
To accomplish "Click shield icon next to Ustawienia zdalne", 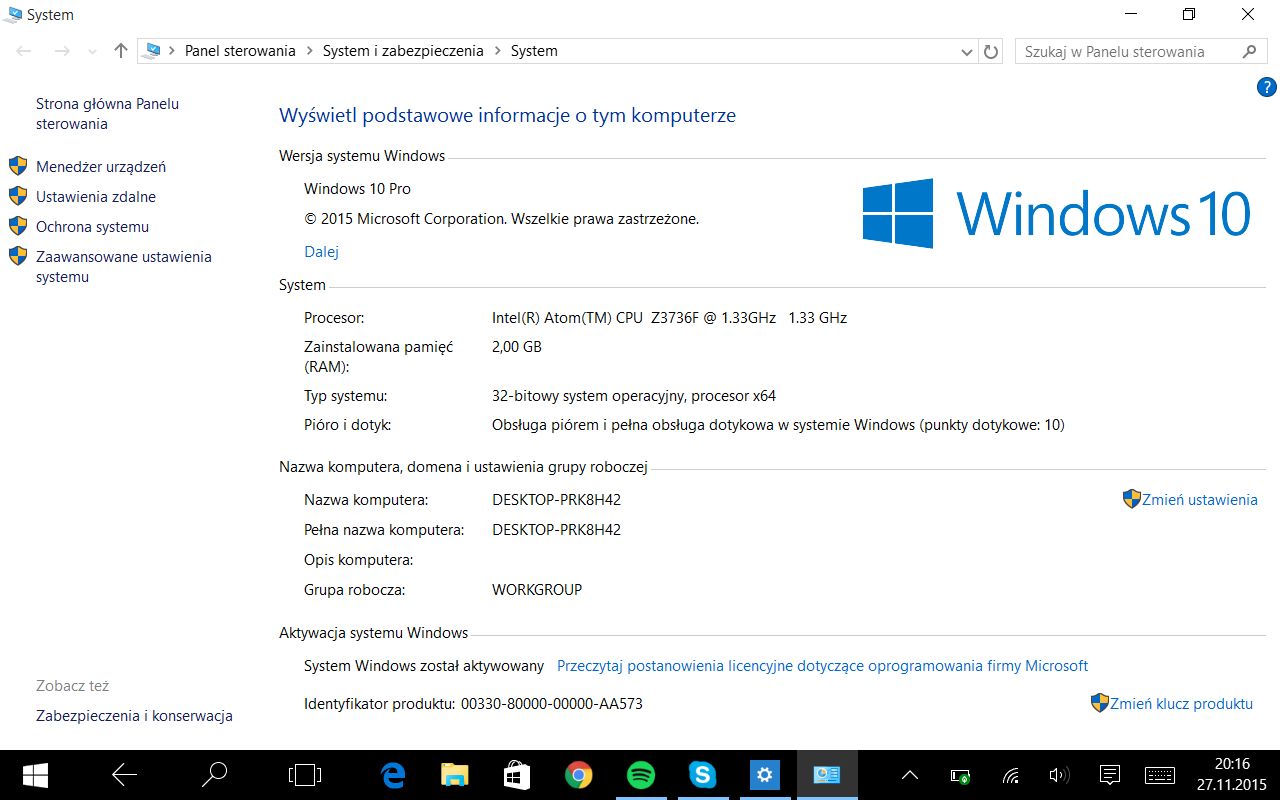I will coord(18,196).
